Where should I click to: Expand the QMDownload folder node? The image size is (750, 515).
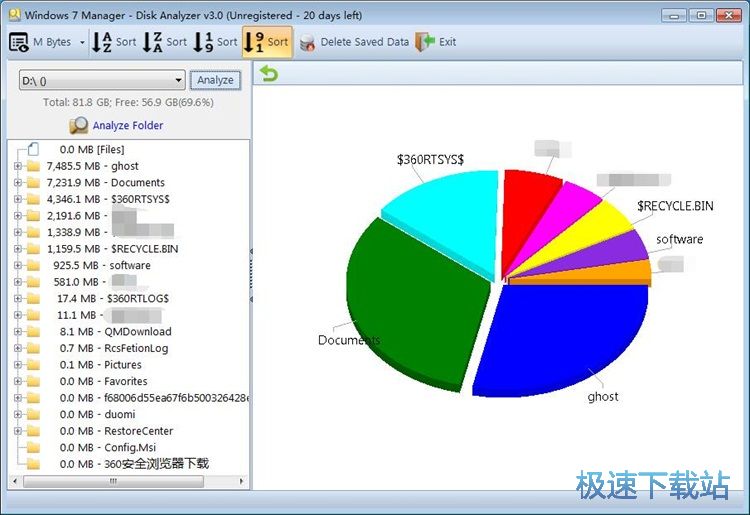(x=18, y=331)
